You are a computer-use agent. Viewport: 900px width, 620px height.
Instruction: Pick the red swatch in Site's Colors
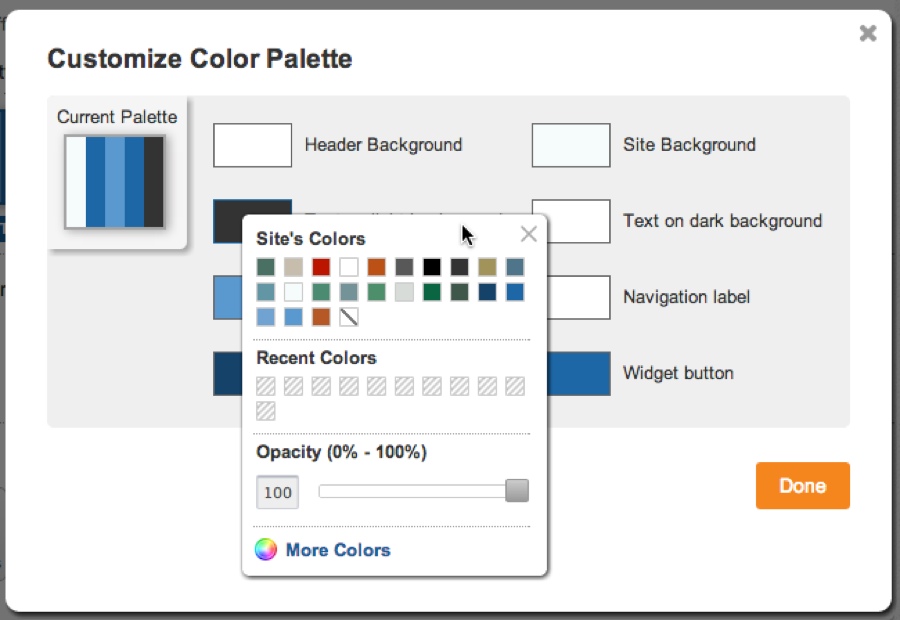point(321,267)
